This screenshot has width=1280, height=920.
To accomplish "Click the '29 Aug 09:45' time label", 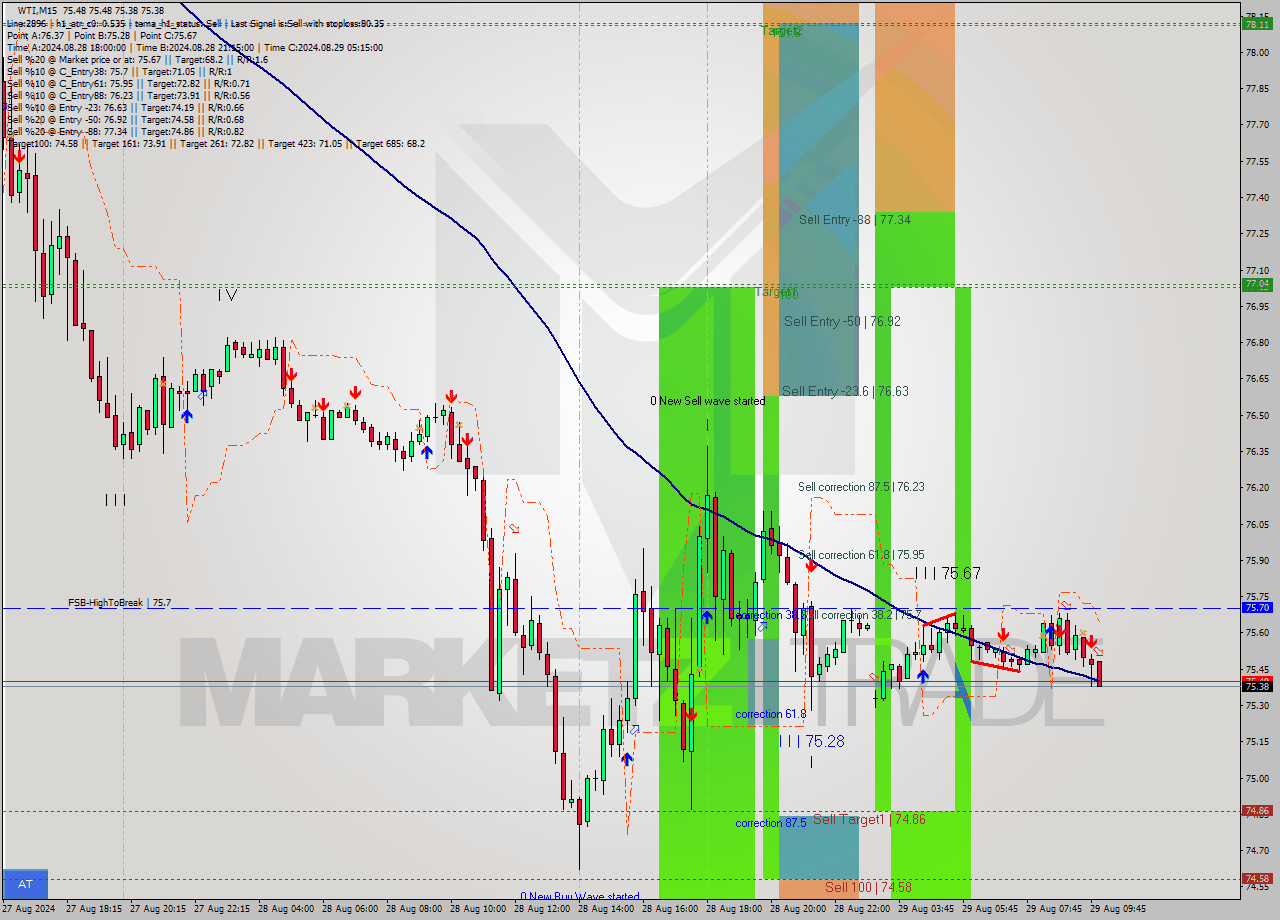I will pyautogui.click(x=1117, y=909).
